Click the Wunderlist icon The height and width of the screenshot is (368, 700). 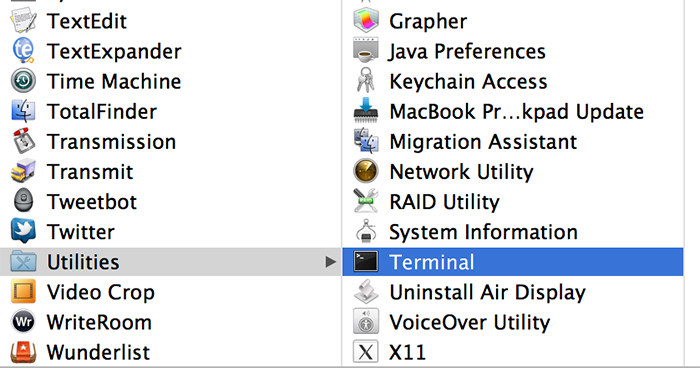[23, 352]
